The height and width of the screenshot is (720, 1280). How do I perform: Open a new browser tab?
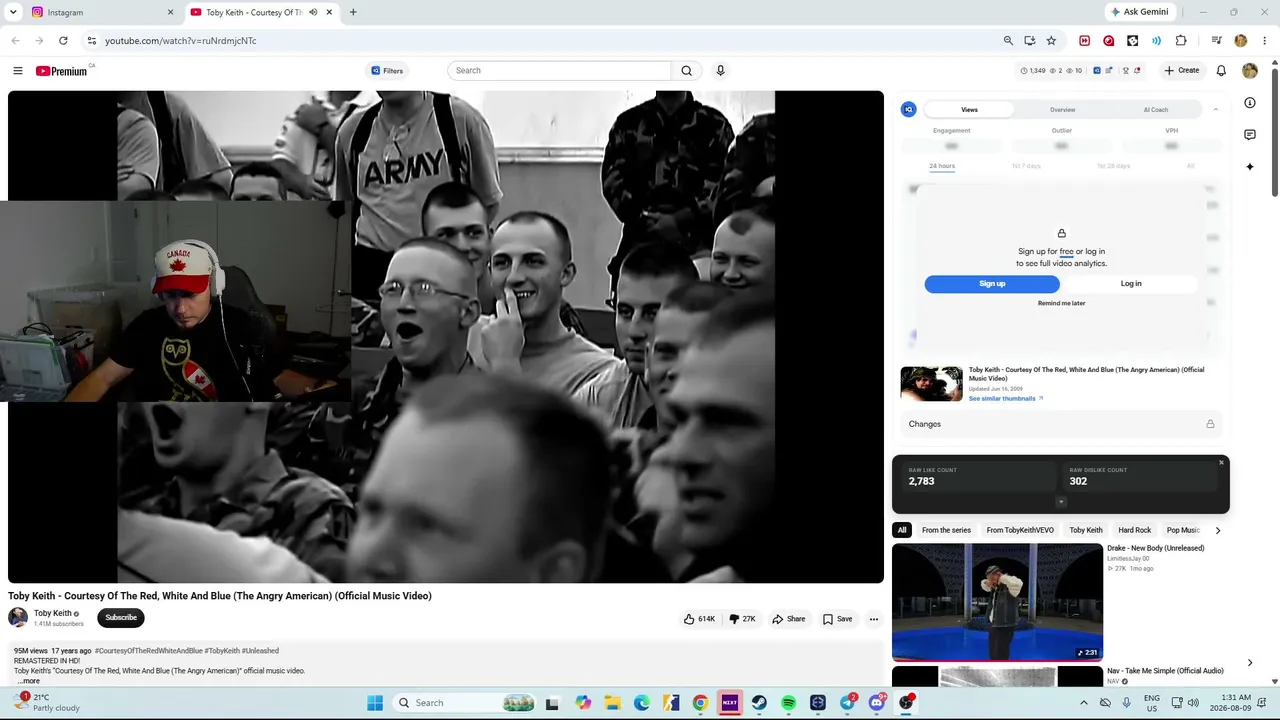[x=353, y=12]
